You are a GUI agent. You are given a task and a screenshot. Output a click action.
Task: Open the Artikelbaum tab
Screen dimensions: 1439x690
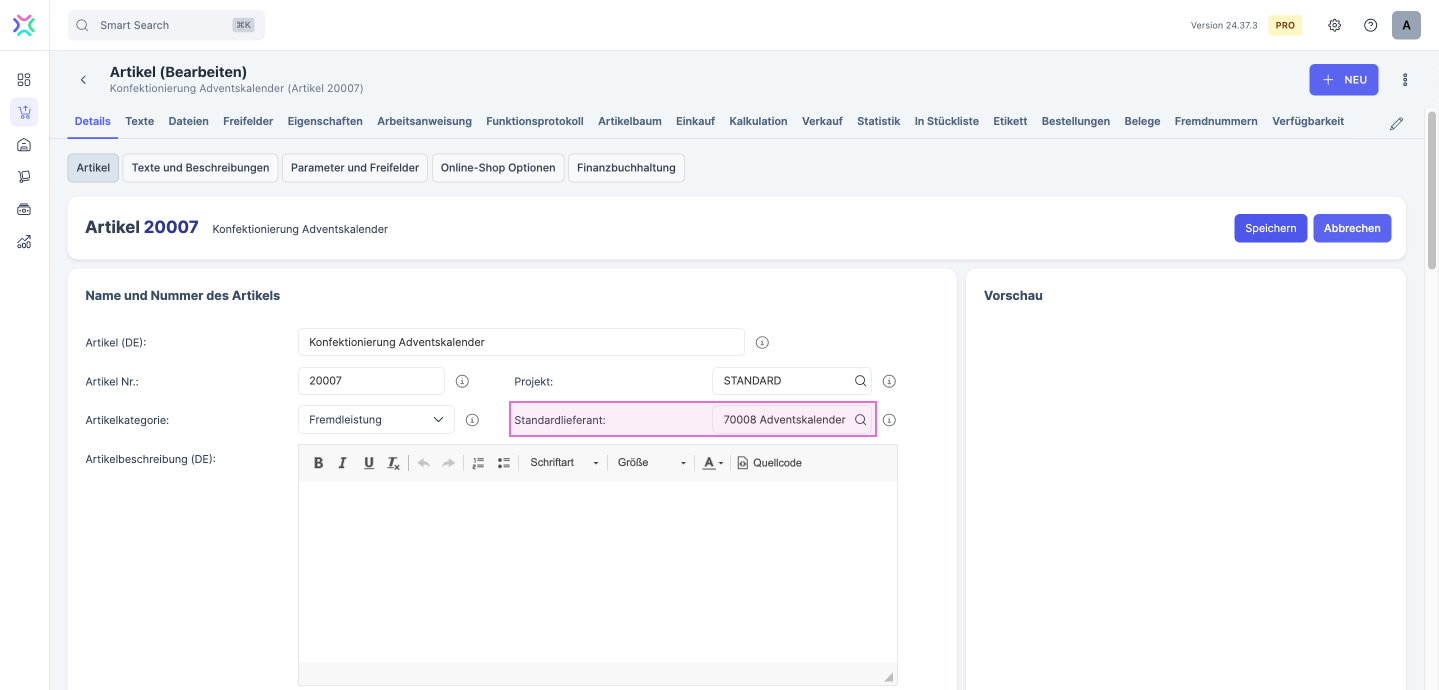629,121
